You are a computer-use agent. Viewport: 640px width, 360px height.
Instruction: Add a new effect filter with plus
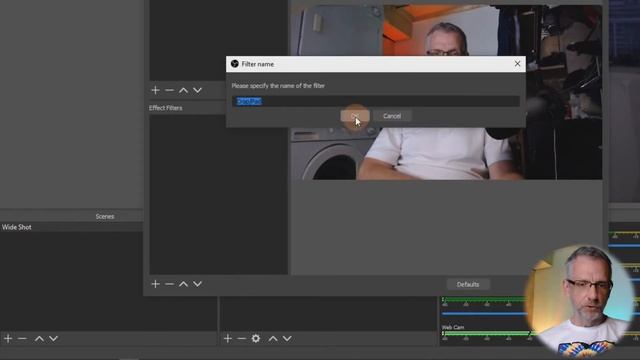pos(155,284)
